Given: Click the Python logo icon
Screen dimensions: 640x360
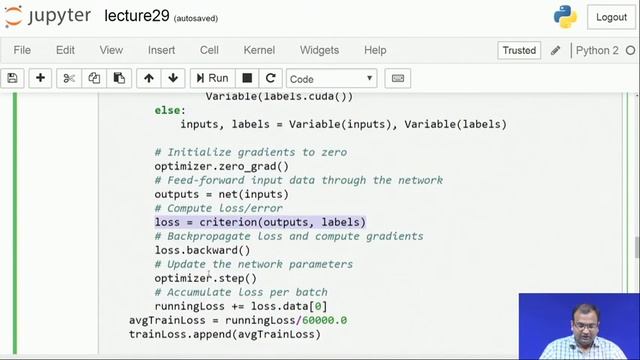Looking at the screenshot, I should (x=565, y=17).
